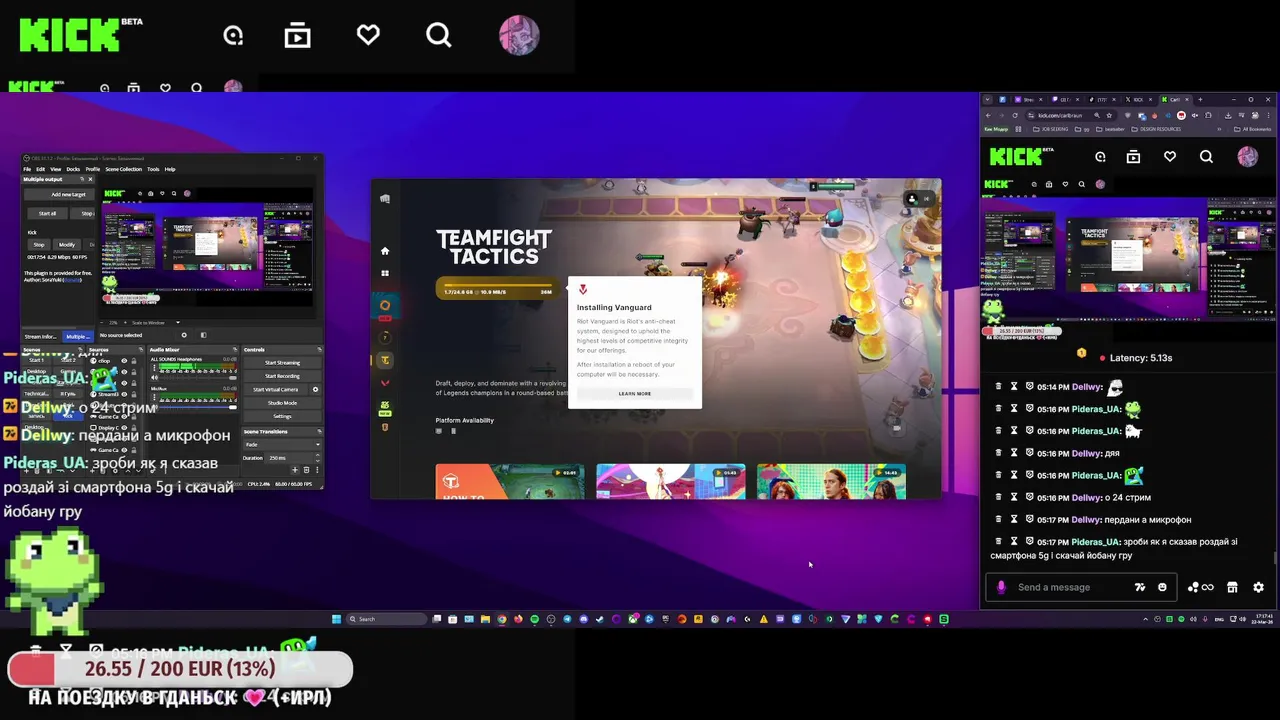This screenshot has height=720, width=1280.
Task: Open the emoji picker in chat input
Action: pos(1162,587)
